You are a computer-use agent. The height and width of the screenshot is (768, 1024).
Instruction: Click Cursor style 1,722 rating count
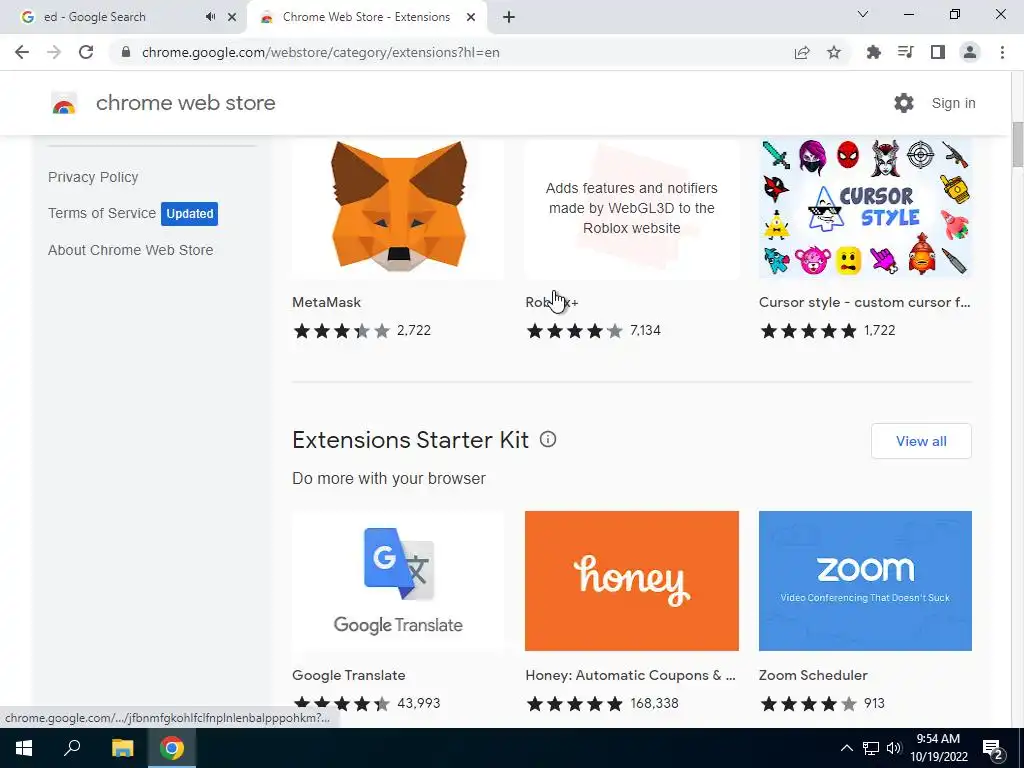tap(879, 330)
